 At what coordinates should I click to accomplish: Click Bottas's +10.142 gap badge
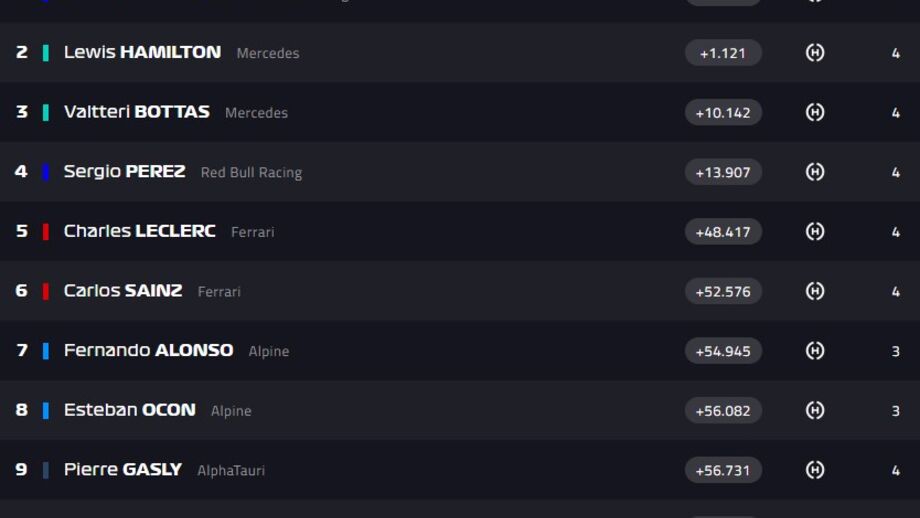pos(723,112)
